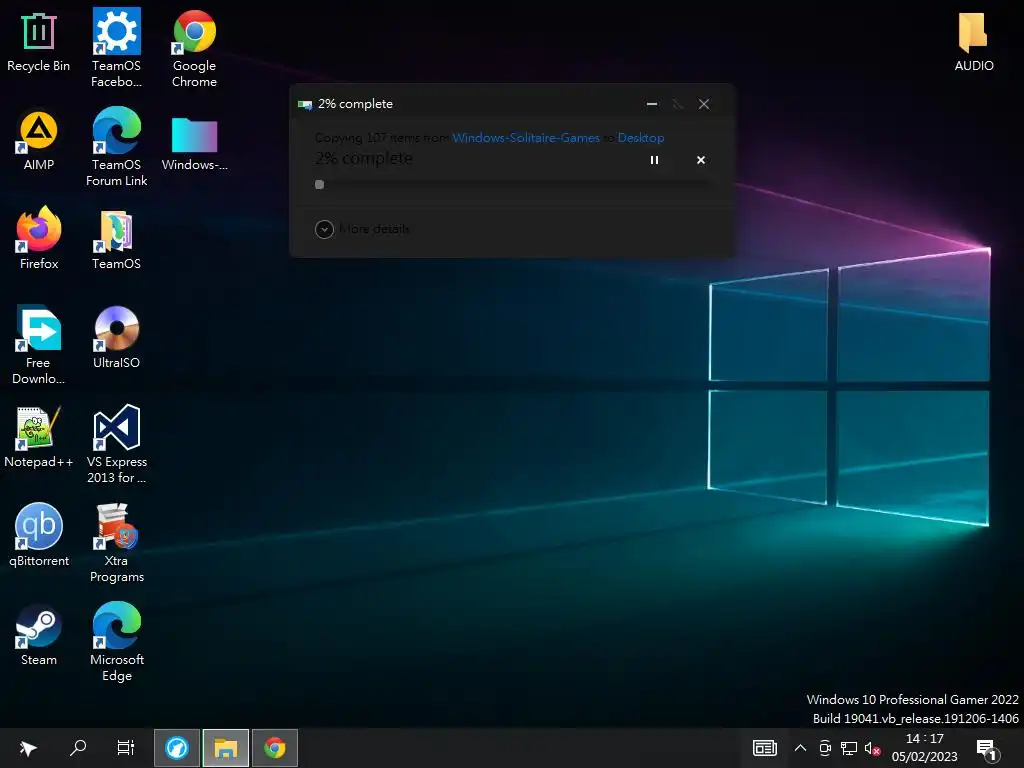Click the copy progress bar
This screenshot has width=1024, height=768.
[x=513, y=185]
